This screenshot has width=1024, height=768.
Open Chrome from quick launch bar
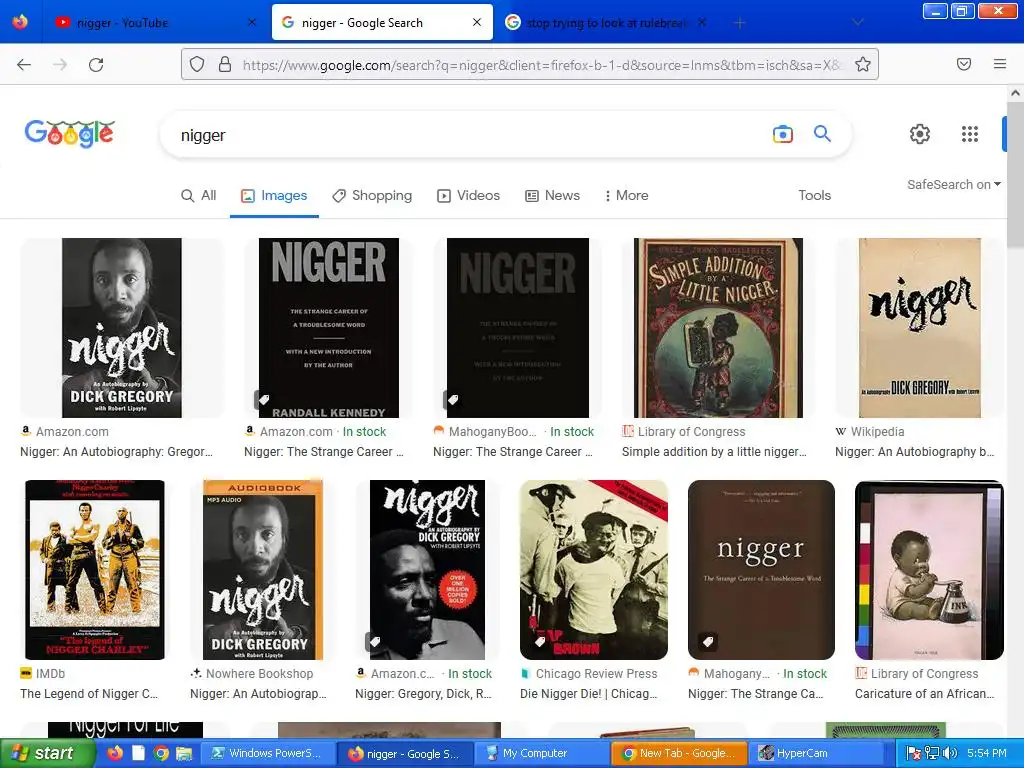pos(161,753)
